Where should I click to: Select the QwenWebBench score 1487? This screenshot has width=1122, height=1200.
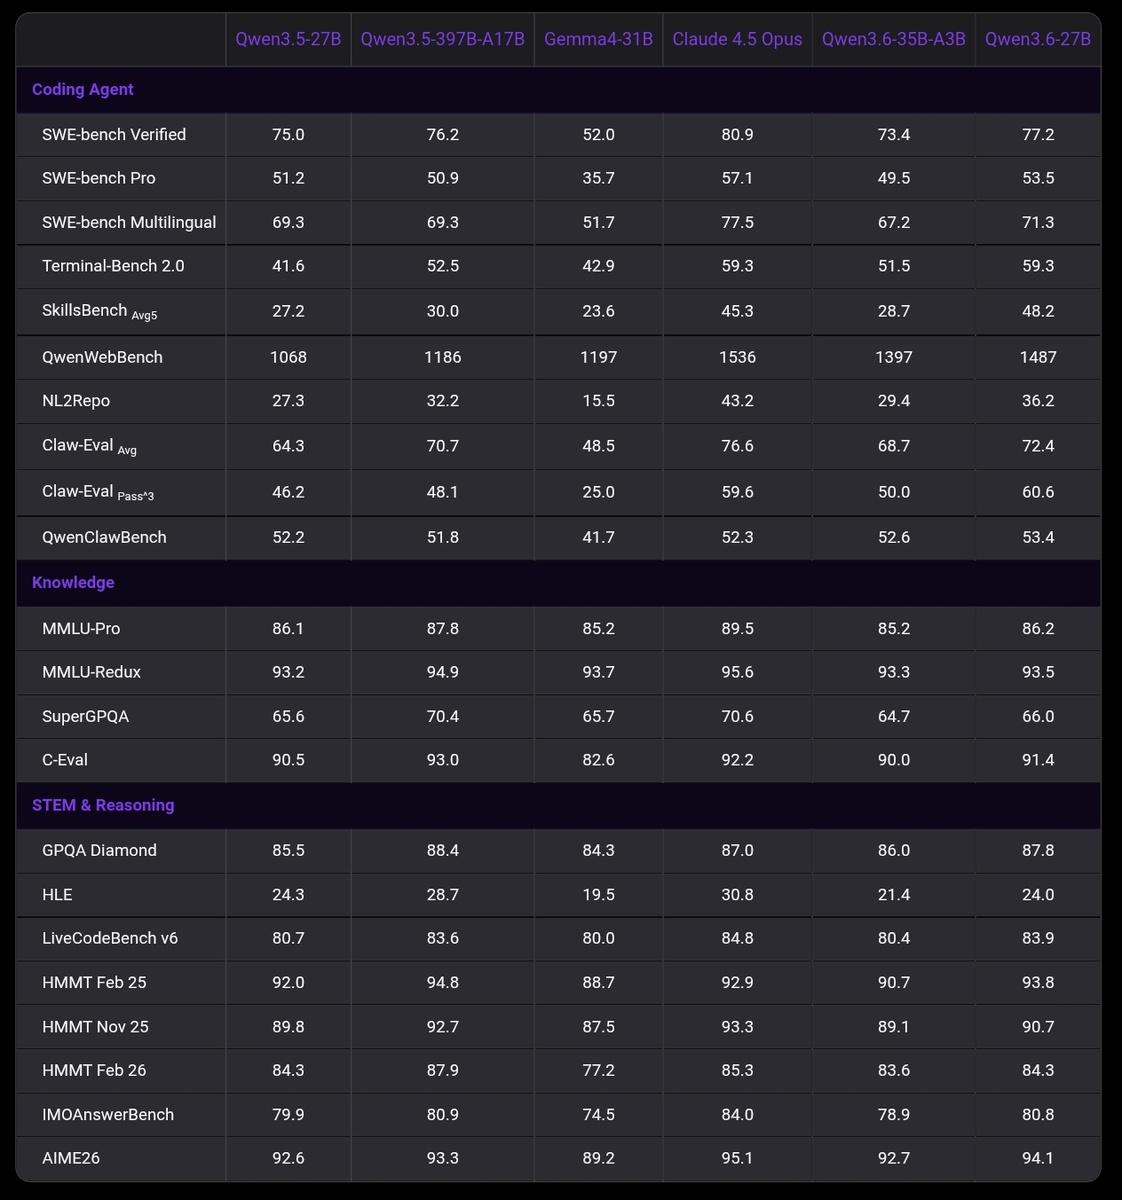click(x=1038, y=357)
